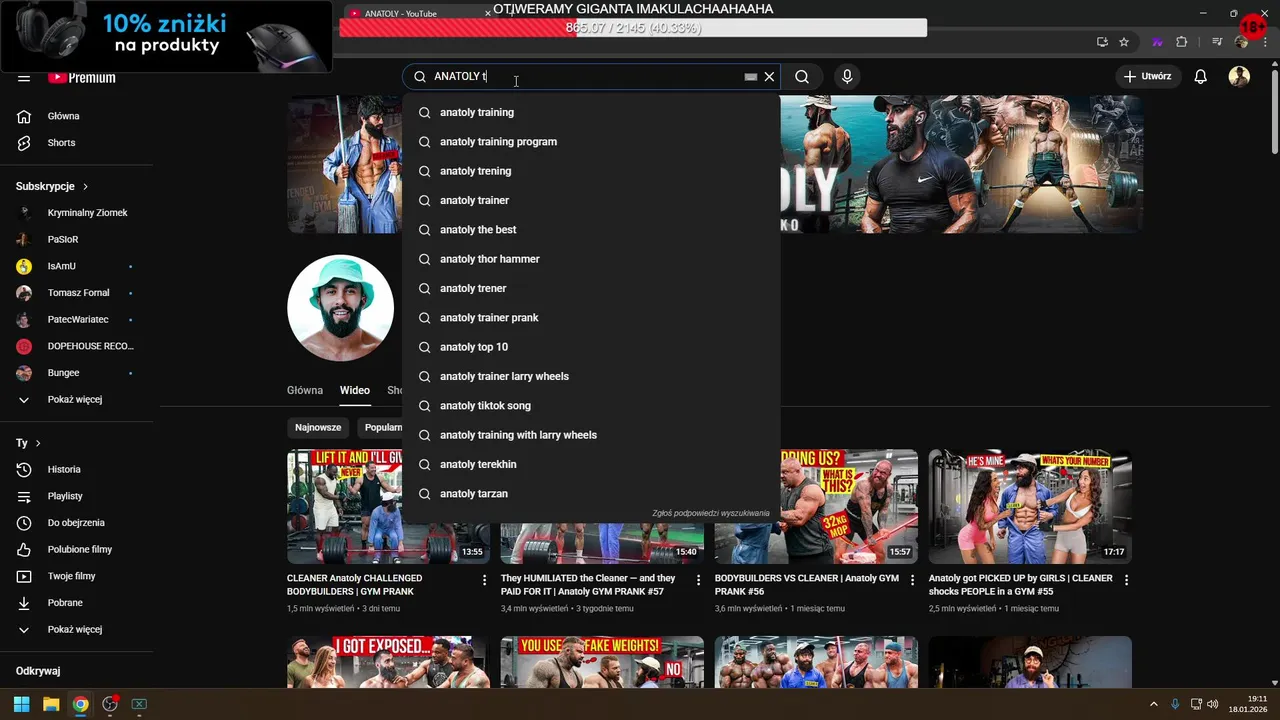Open Twoje filmy in the sidebar

click(78, 576)
